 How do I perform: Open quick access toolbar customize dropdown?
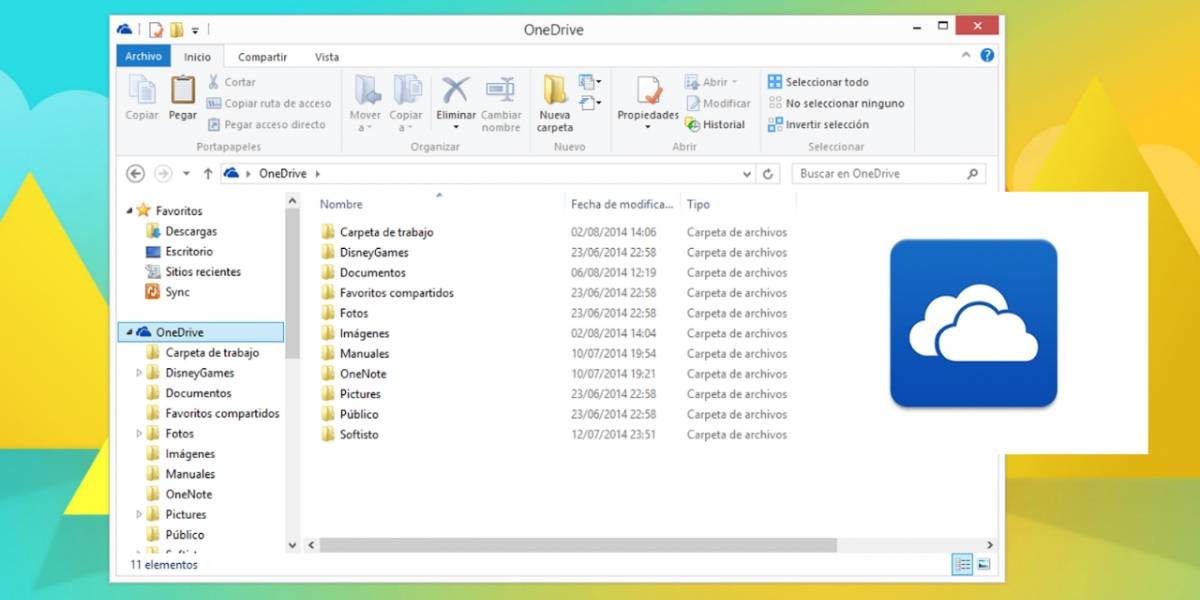click(195, 30)
